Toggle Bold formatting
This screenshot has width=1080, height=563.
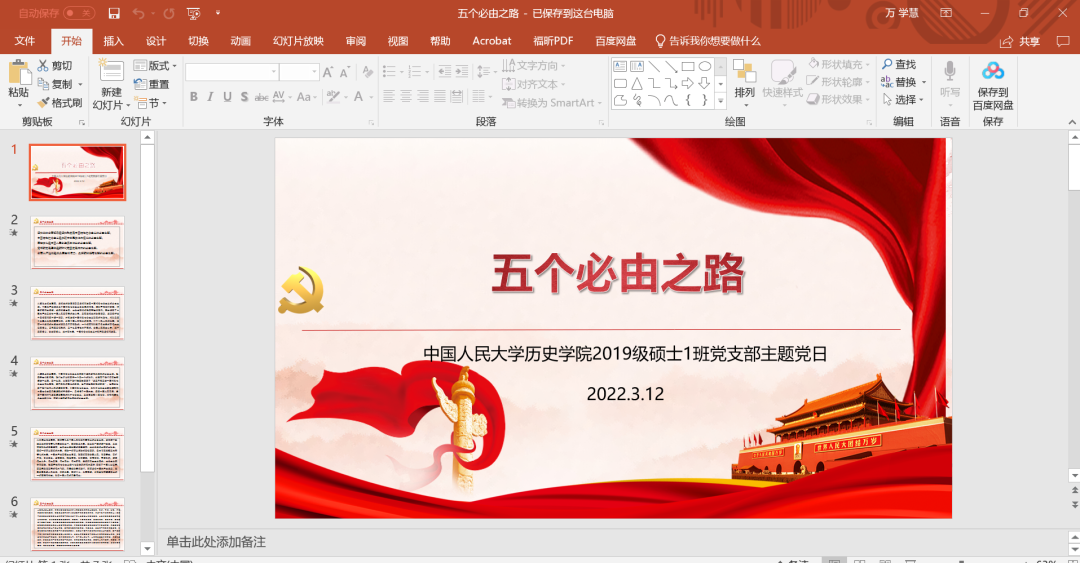[x=194, y=96]
